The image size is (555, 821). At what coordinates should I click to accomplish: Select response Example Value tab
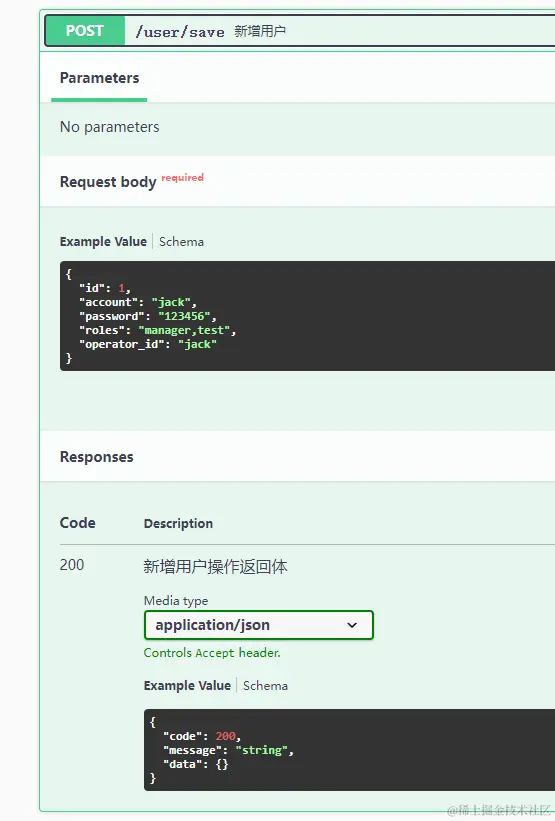(x=187, y=685)
